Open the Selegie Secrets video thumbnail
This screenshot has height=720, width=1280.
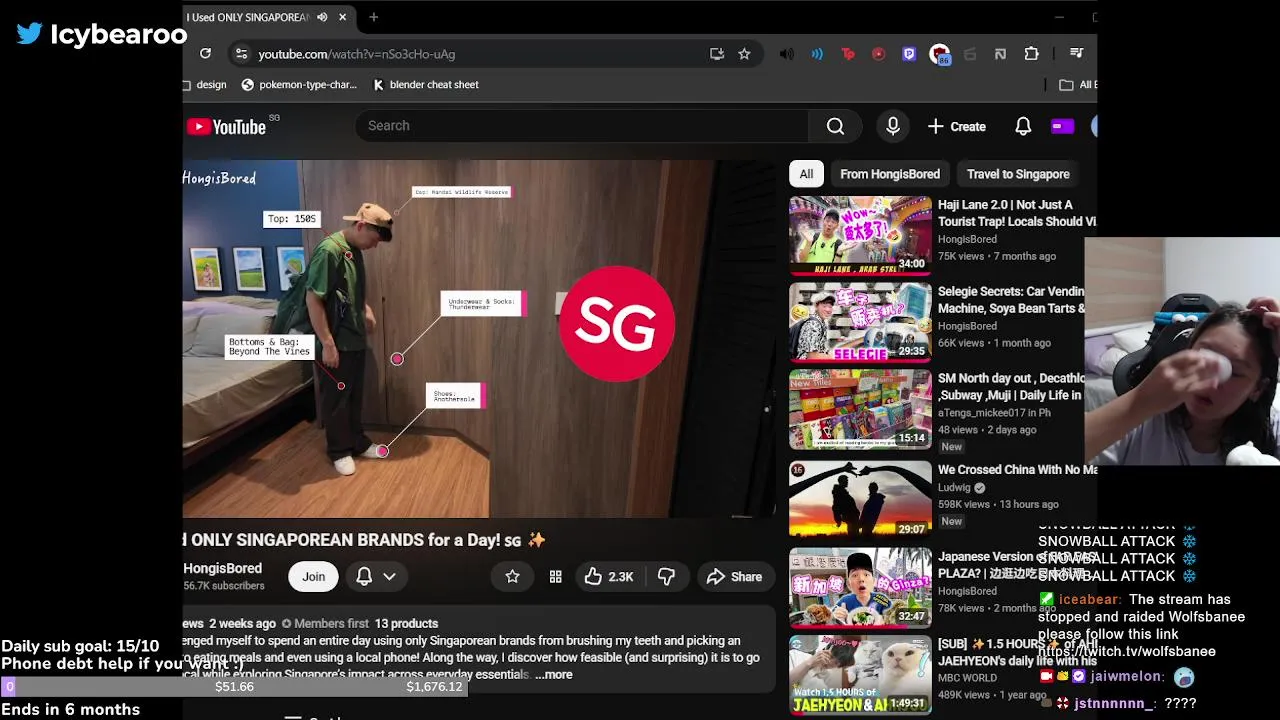click(860, 322)
